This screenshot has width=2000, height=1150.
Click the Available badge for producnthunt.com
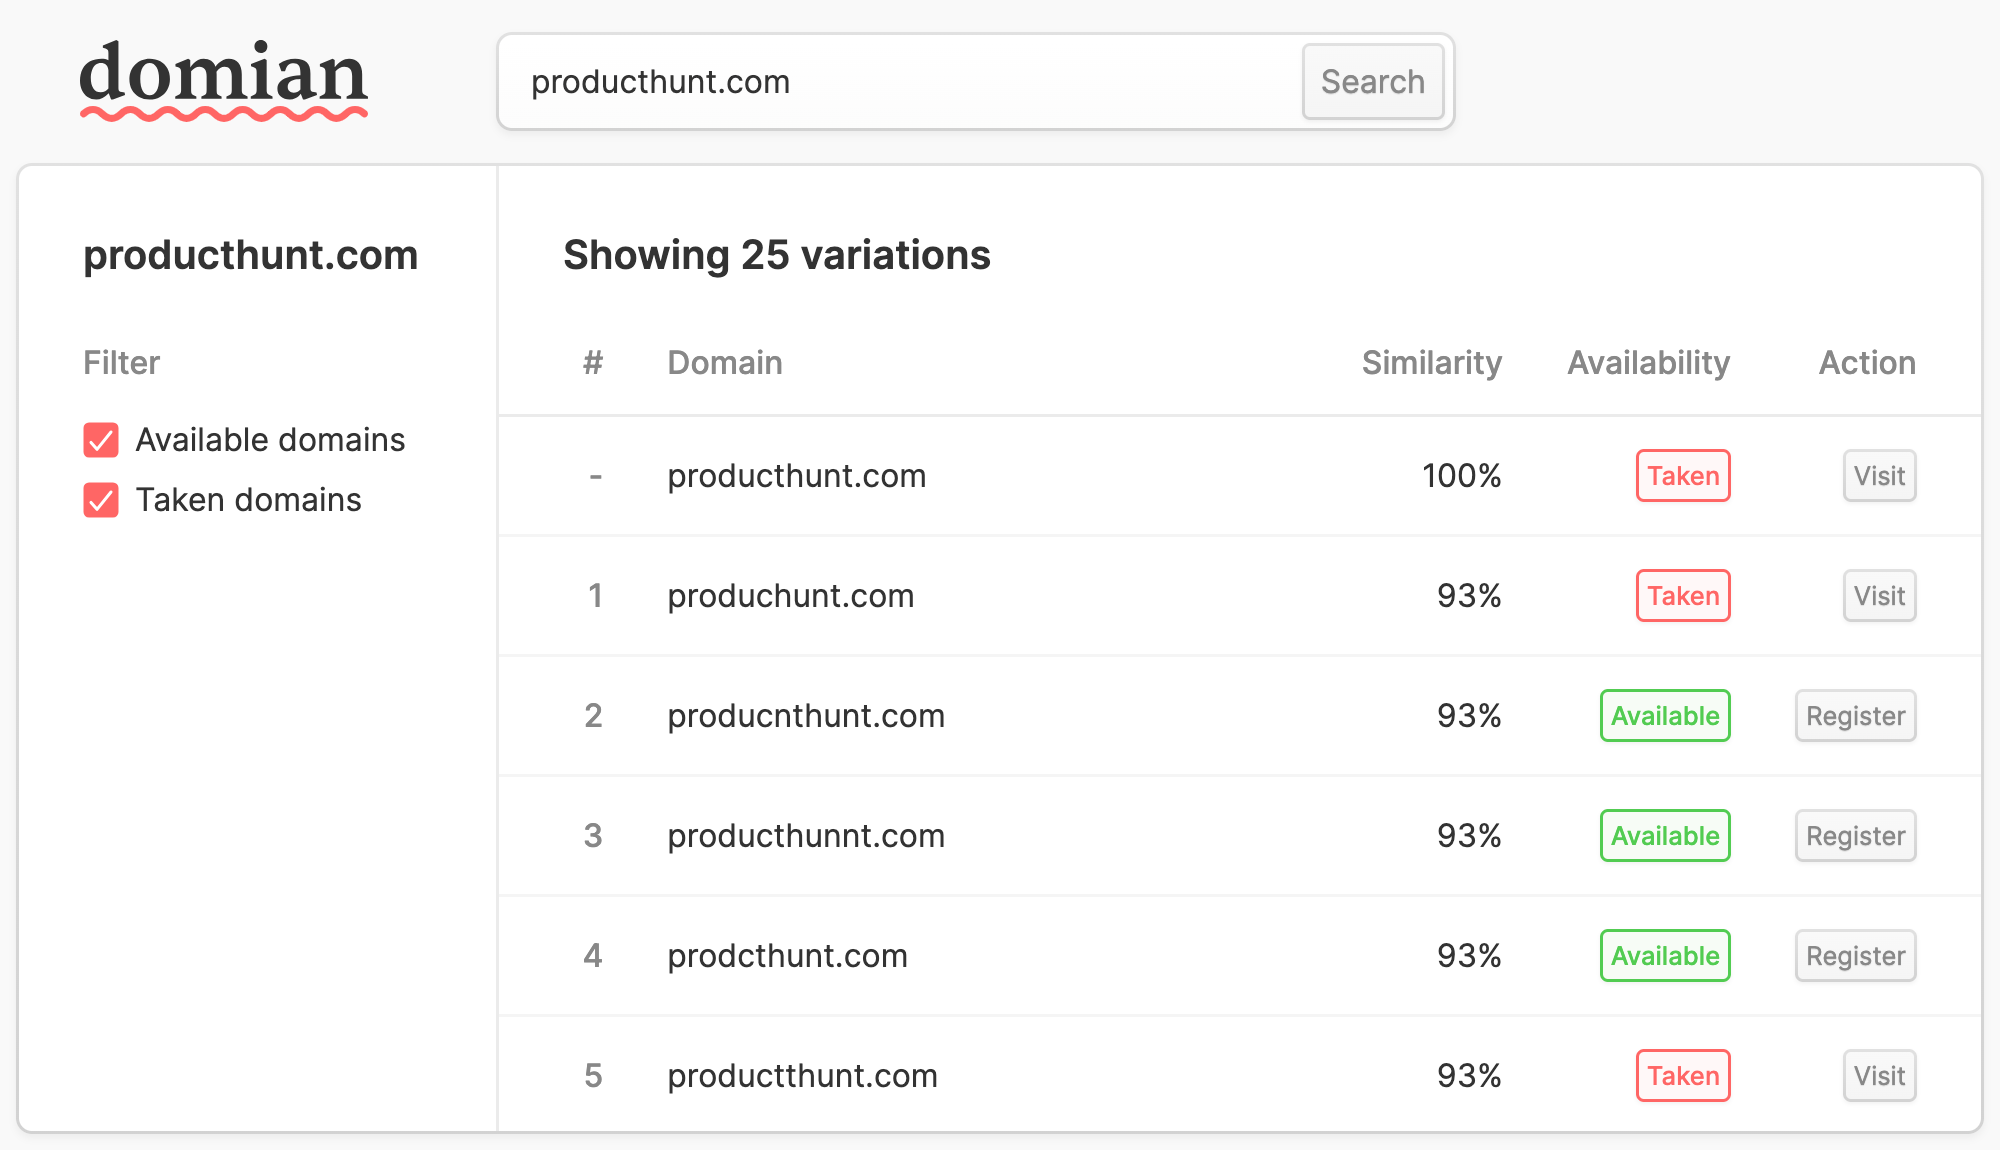(x=1665, y=716)
